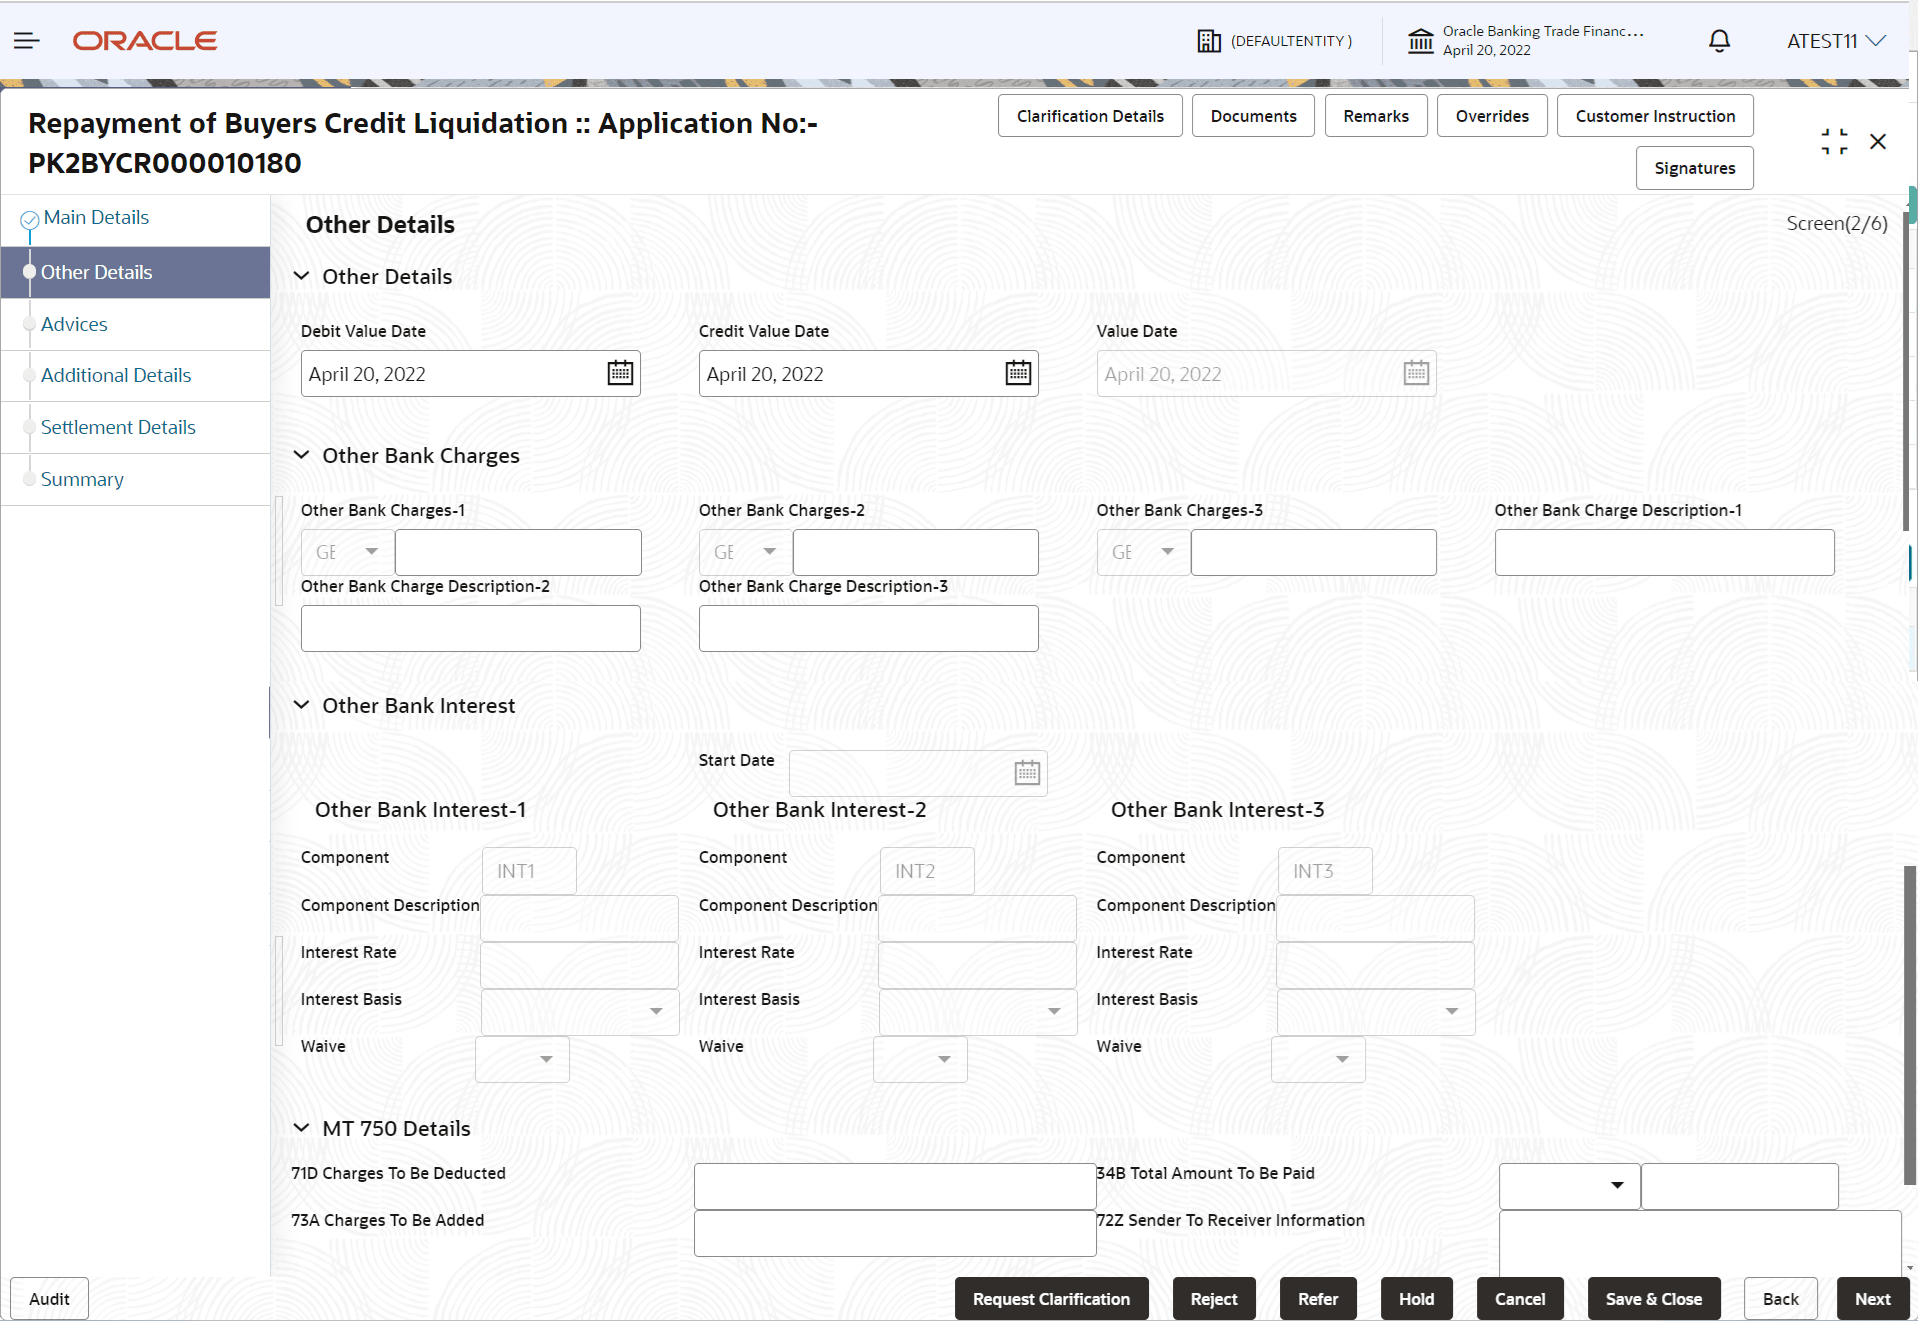The height and width of the screenshot is (1321, 1920).
Task: Open the Customer Instruction panel
Action: (x=1655, y=116)
